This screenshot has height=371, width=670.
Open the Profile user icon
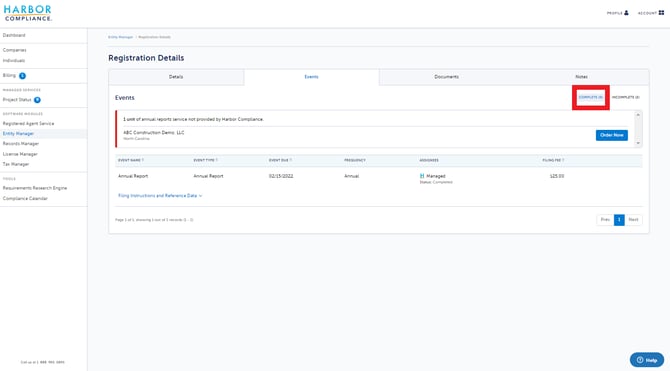click(626, 13)
